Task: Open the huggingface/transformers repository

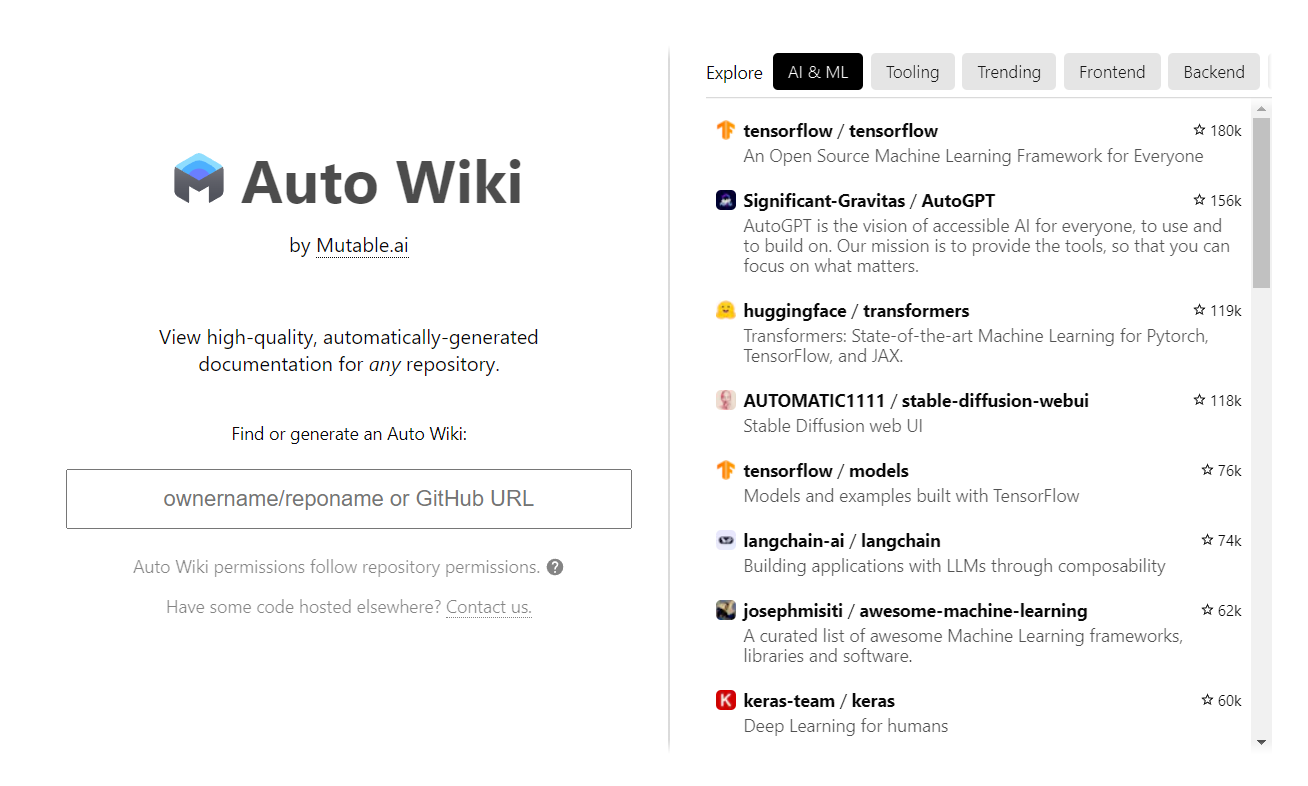Action: point(856,310)
